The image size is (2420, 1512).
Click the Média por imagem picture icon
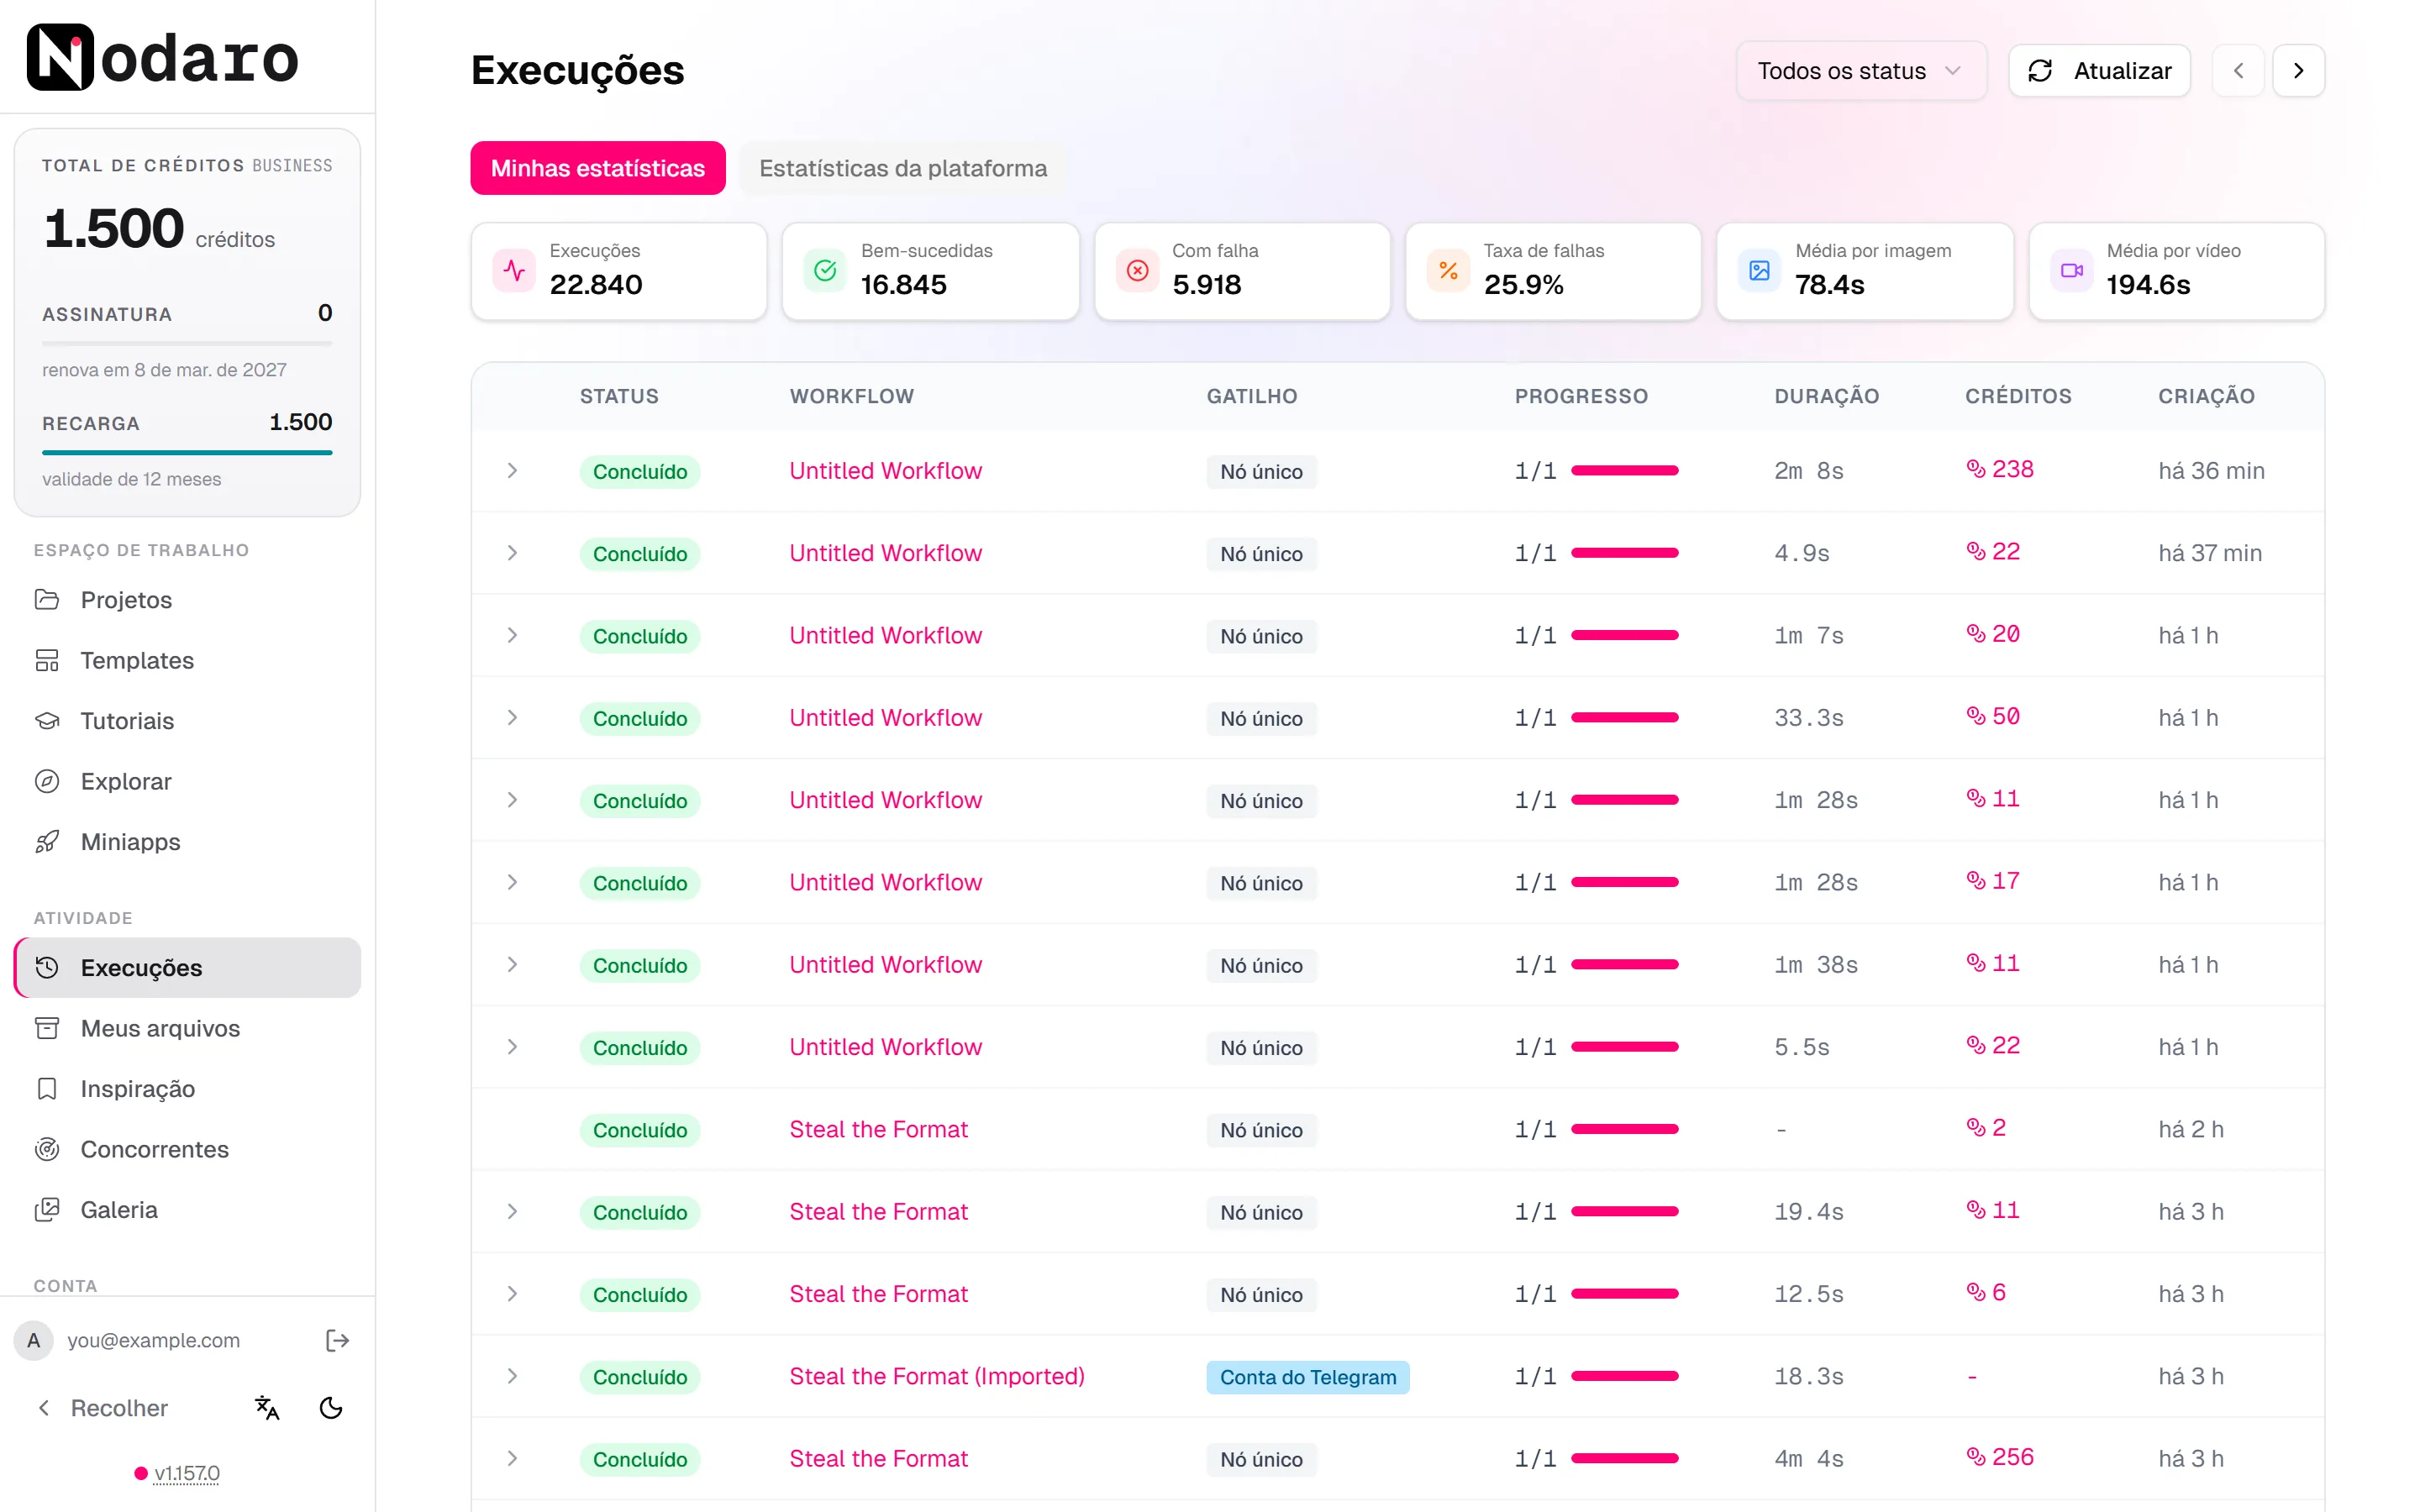1759,271
